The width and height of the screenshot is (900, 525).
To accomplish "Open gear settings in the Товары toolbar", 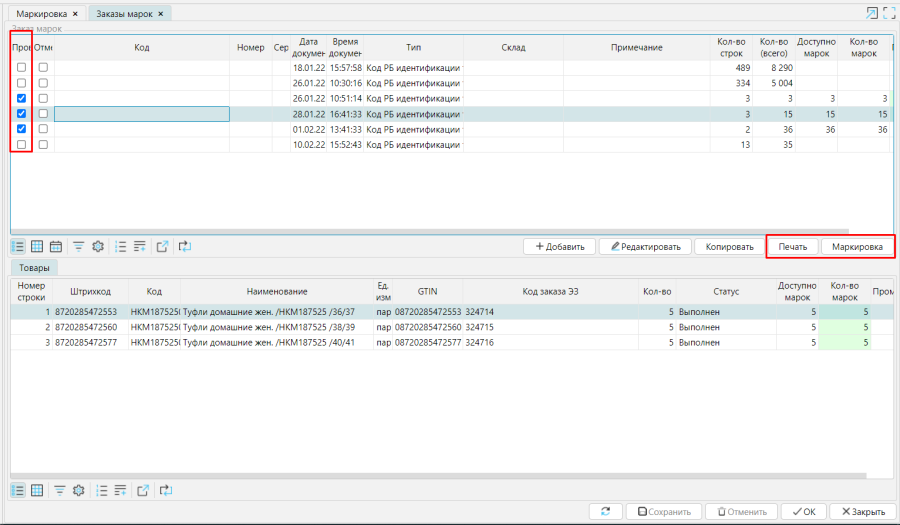I will click(78, 490).
